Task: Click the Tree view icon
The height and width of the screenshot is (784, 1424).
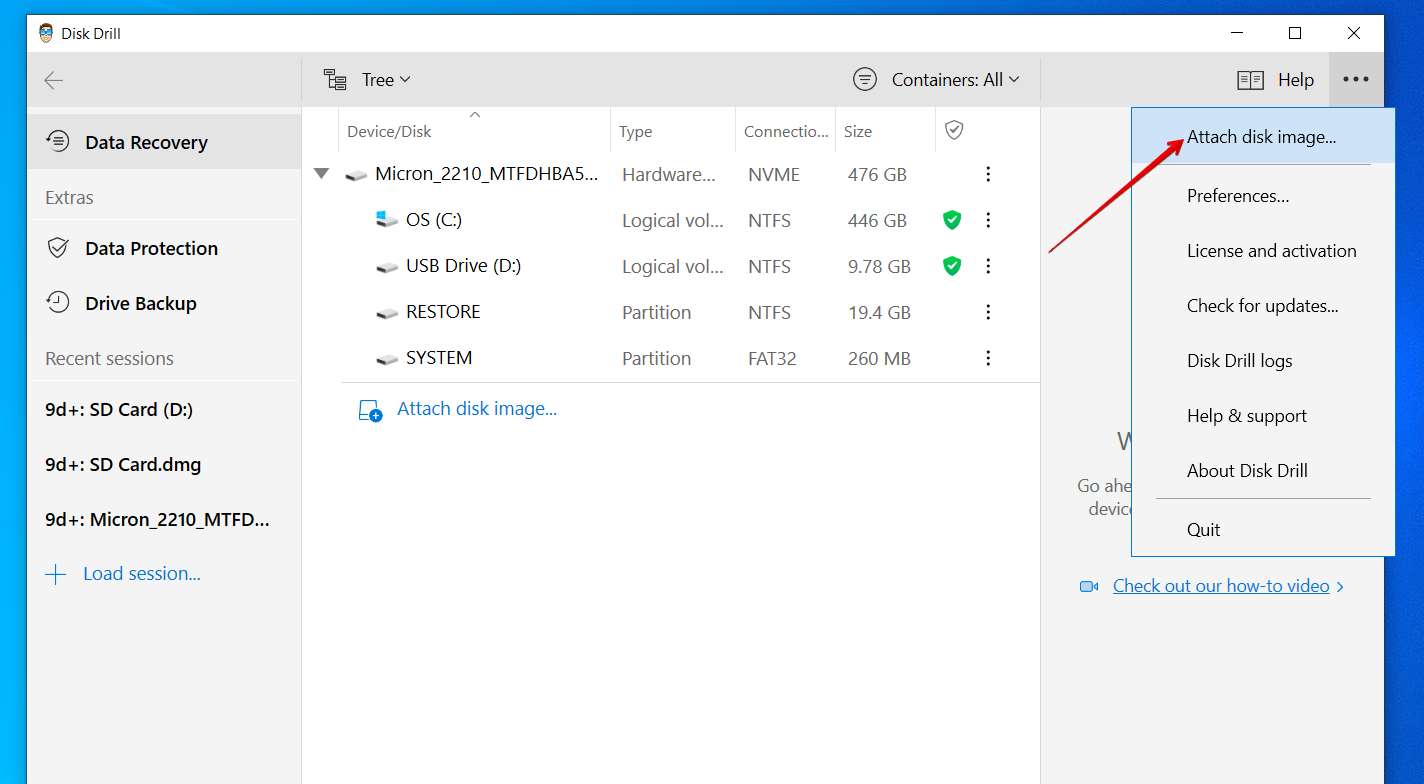Action: tap(336, 80)
